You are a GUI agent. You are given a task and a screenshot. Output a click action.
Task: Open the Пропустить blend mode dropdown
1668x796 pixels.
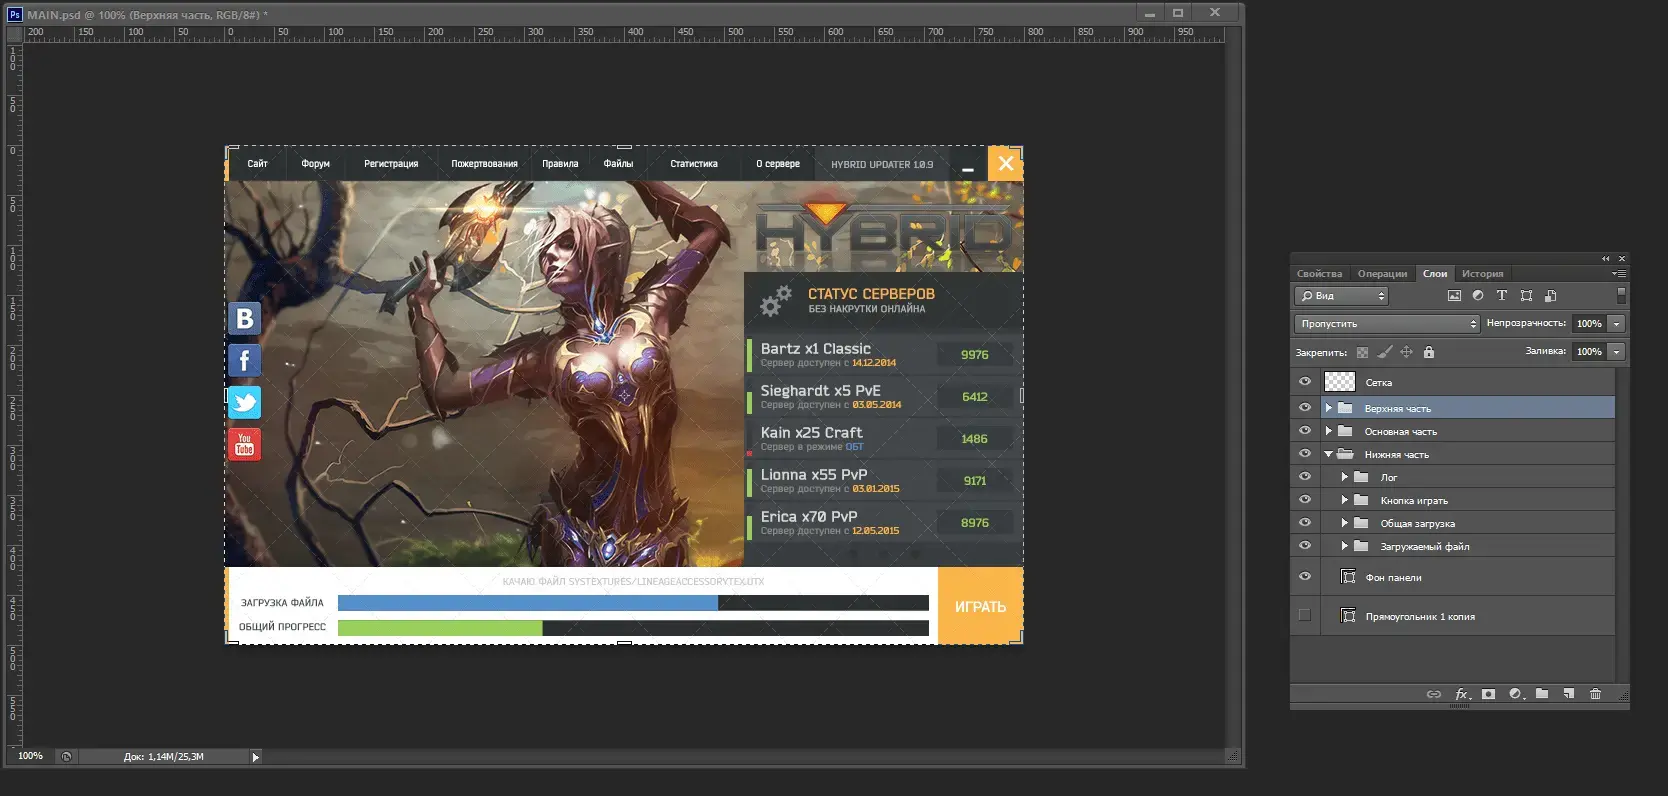point(1387,324)
